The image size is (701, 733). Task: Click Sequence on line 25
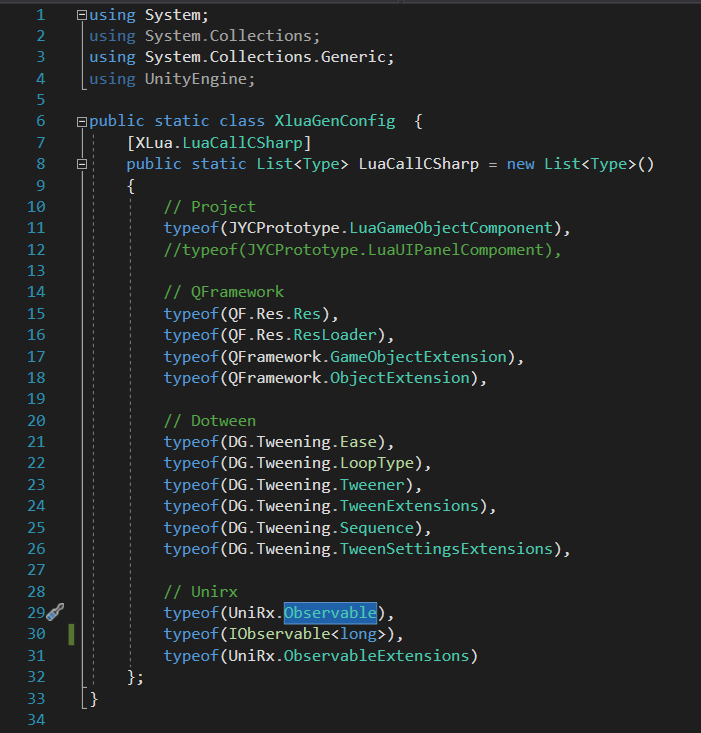[377, 528]
